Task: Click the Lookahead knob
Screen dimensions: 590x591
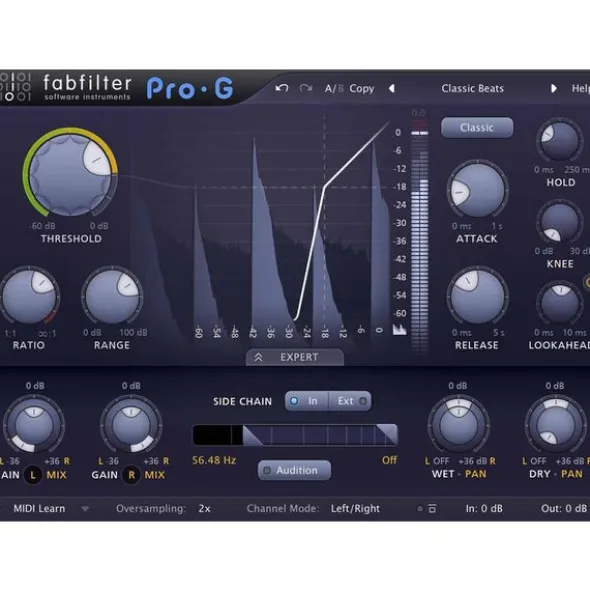Action: click(560, 303)
